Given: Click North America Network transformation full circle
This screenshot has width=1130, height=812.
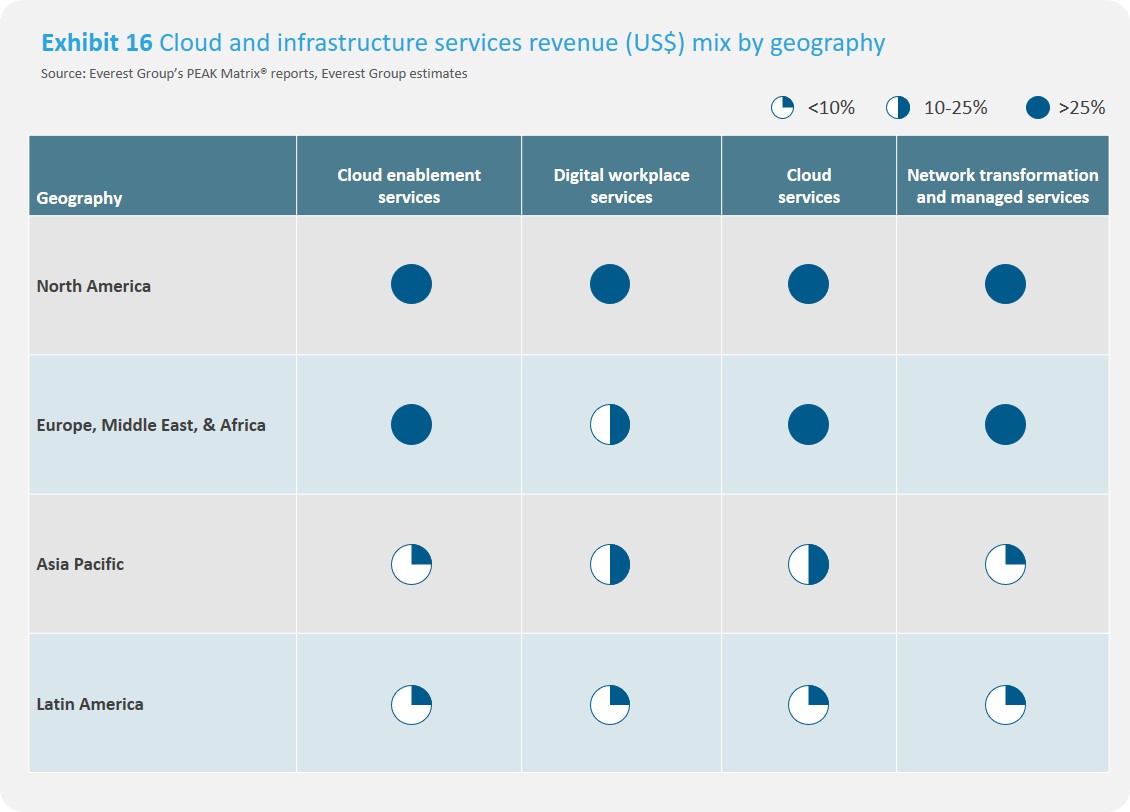Looking at the screenshot, I should click(1005, 285).
